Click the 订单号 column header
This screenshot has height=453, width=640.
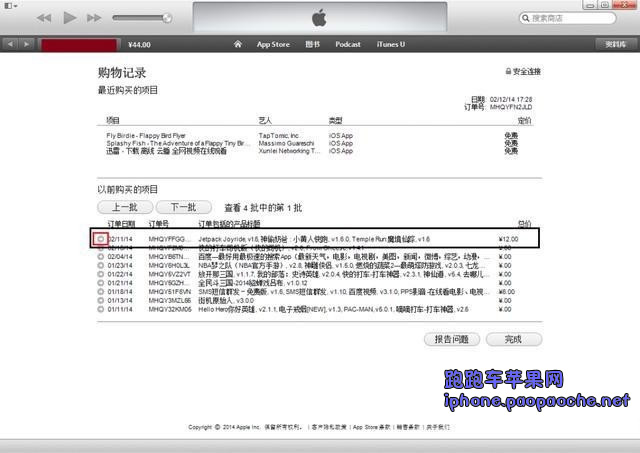click(158, 224)
